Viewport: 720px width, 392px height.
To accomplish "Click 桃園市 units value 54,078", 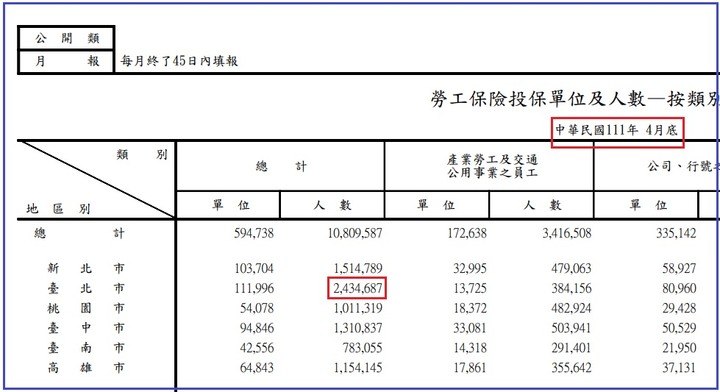I will [x=257, y=308].
